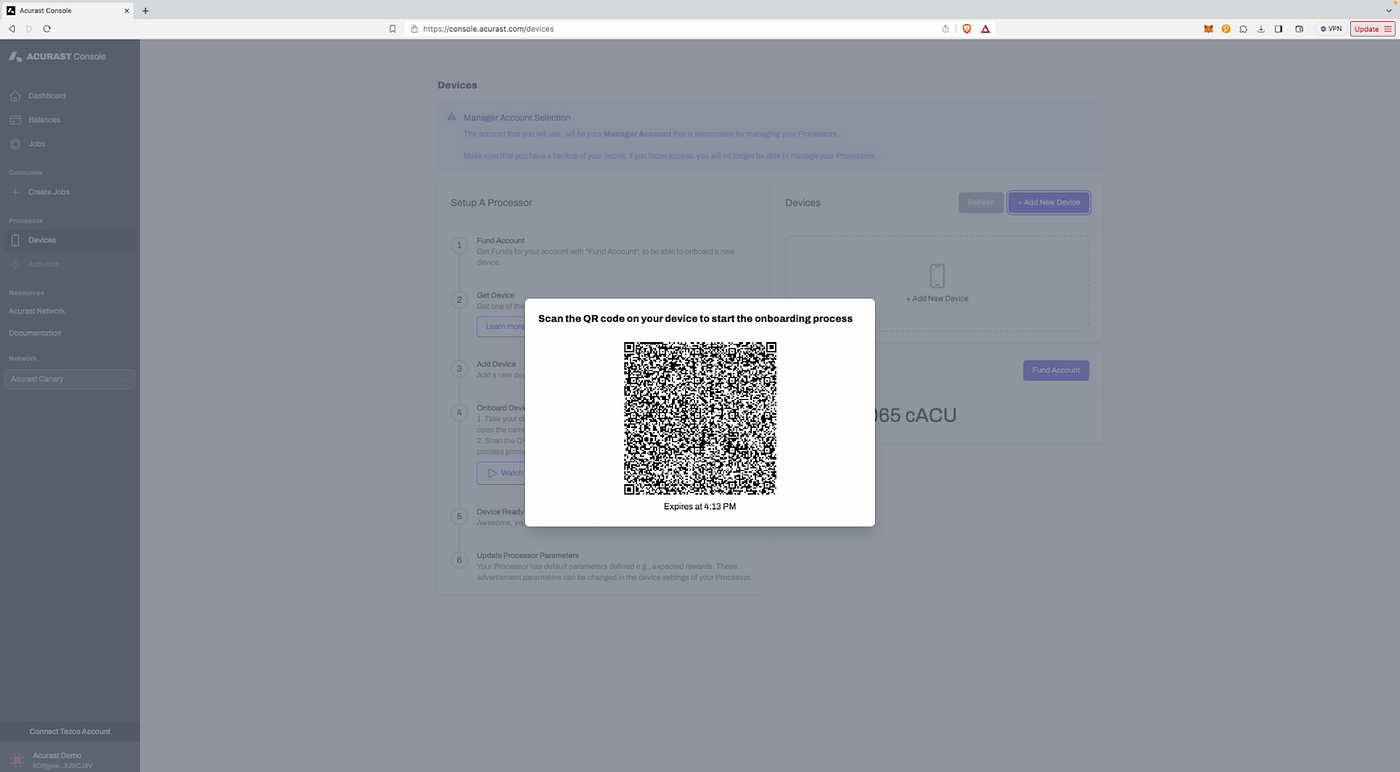Open the MetaMask extension icon
Viewport: 1400px width, 772px height.
pyautogui.click(x=1208, y=29)
